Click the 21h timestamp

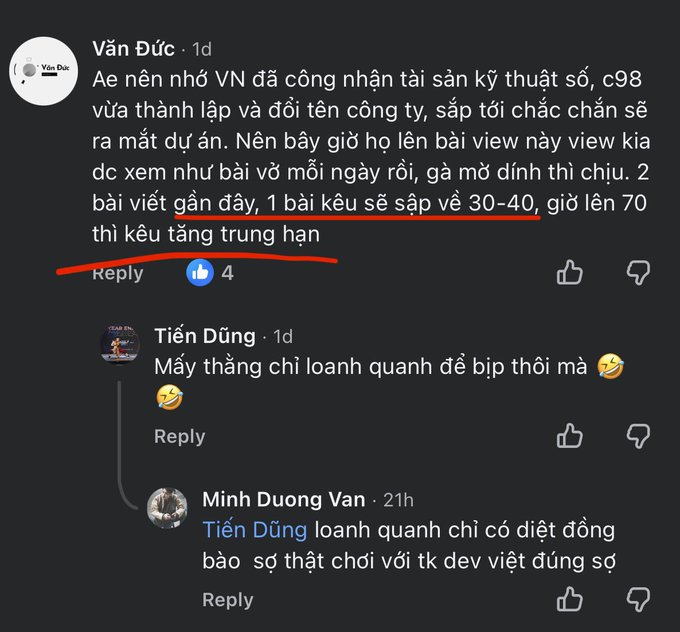pos(396,499)
